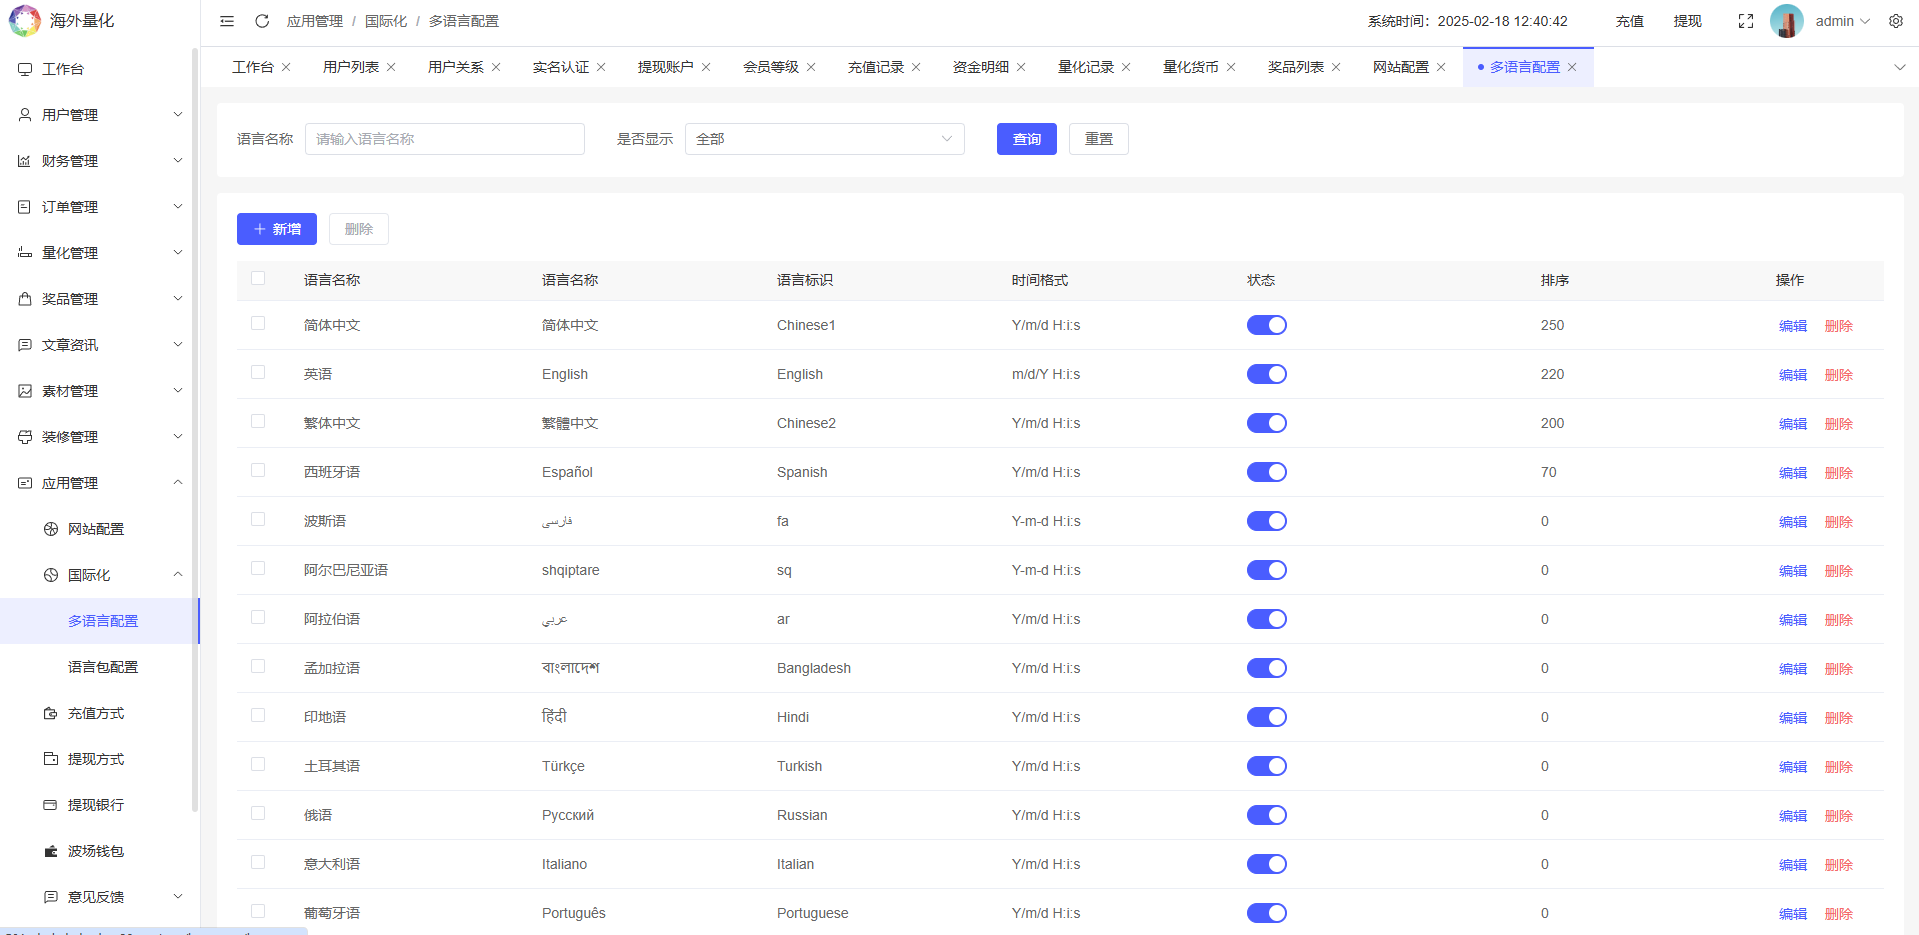Toggle the sidebar with the hamburger icon

click(x=226, y=20)
